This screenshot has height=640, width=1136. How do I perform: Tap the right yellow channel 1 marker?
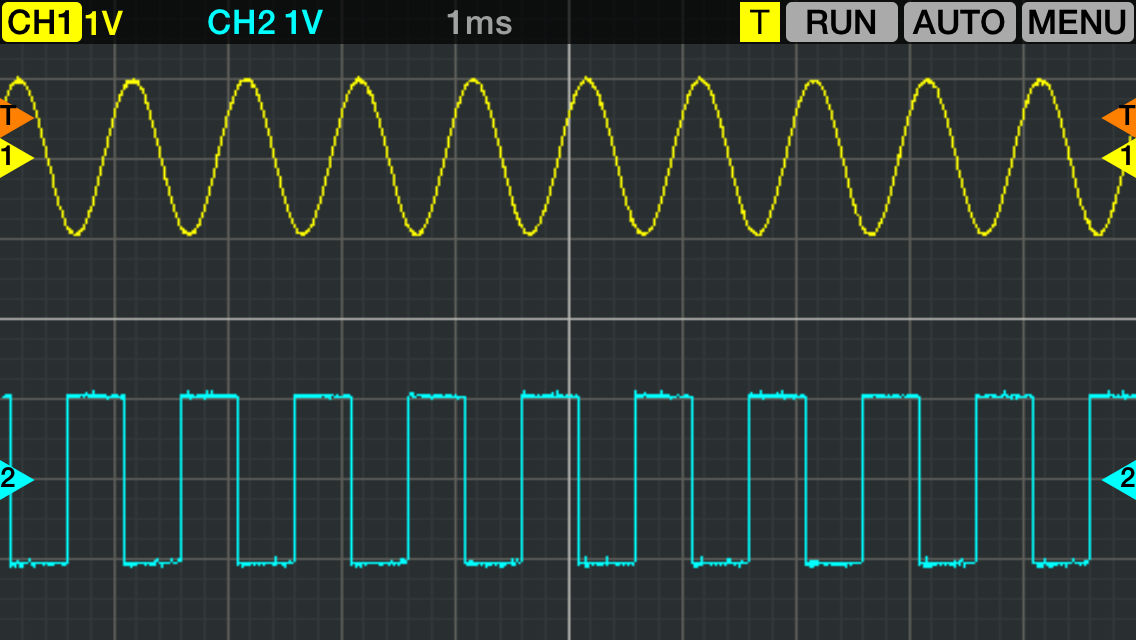pos(1120,157)
